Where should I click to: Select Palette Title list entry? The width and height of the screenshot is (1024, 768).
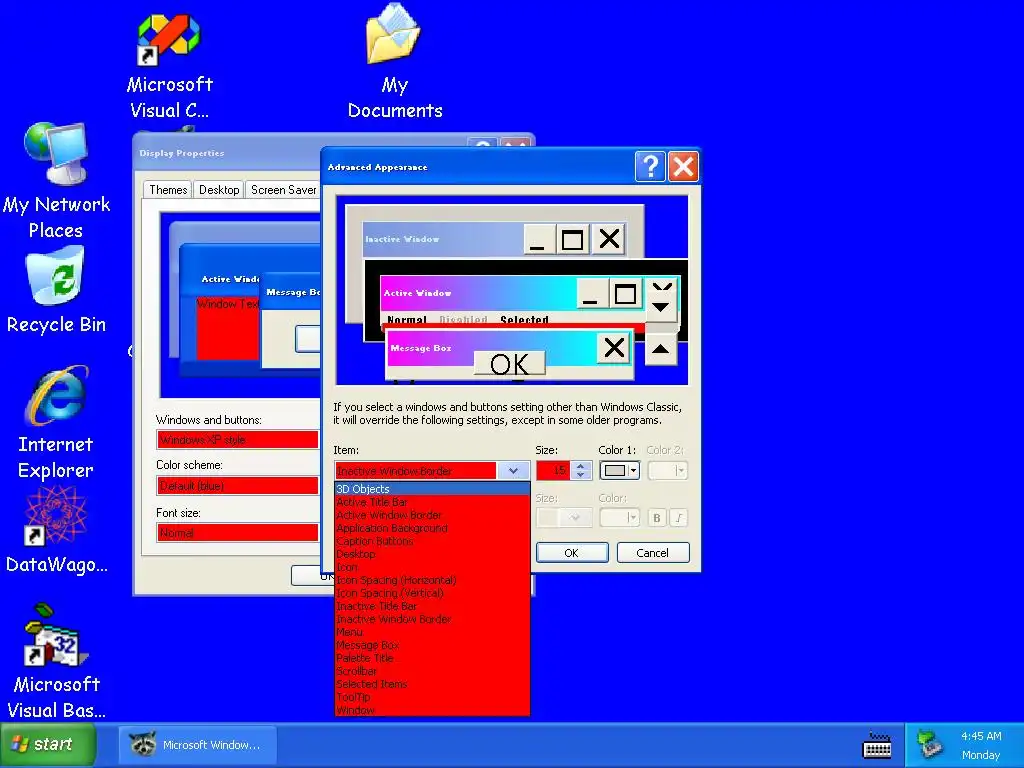point(432,658)
